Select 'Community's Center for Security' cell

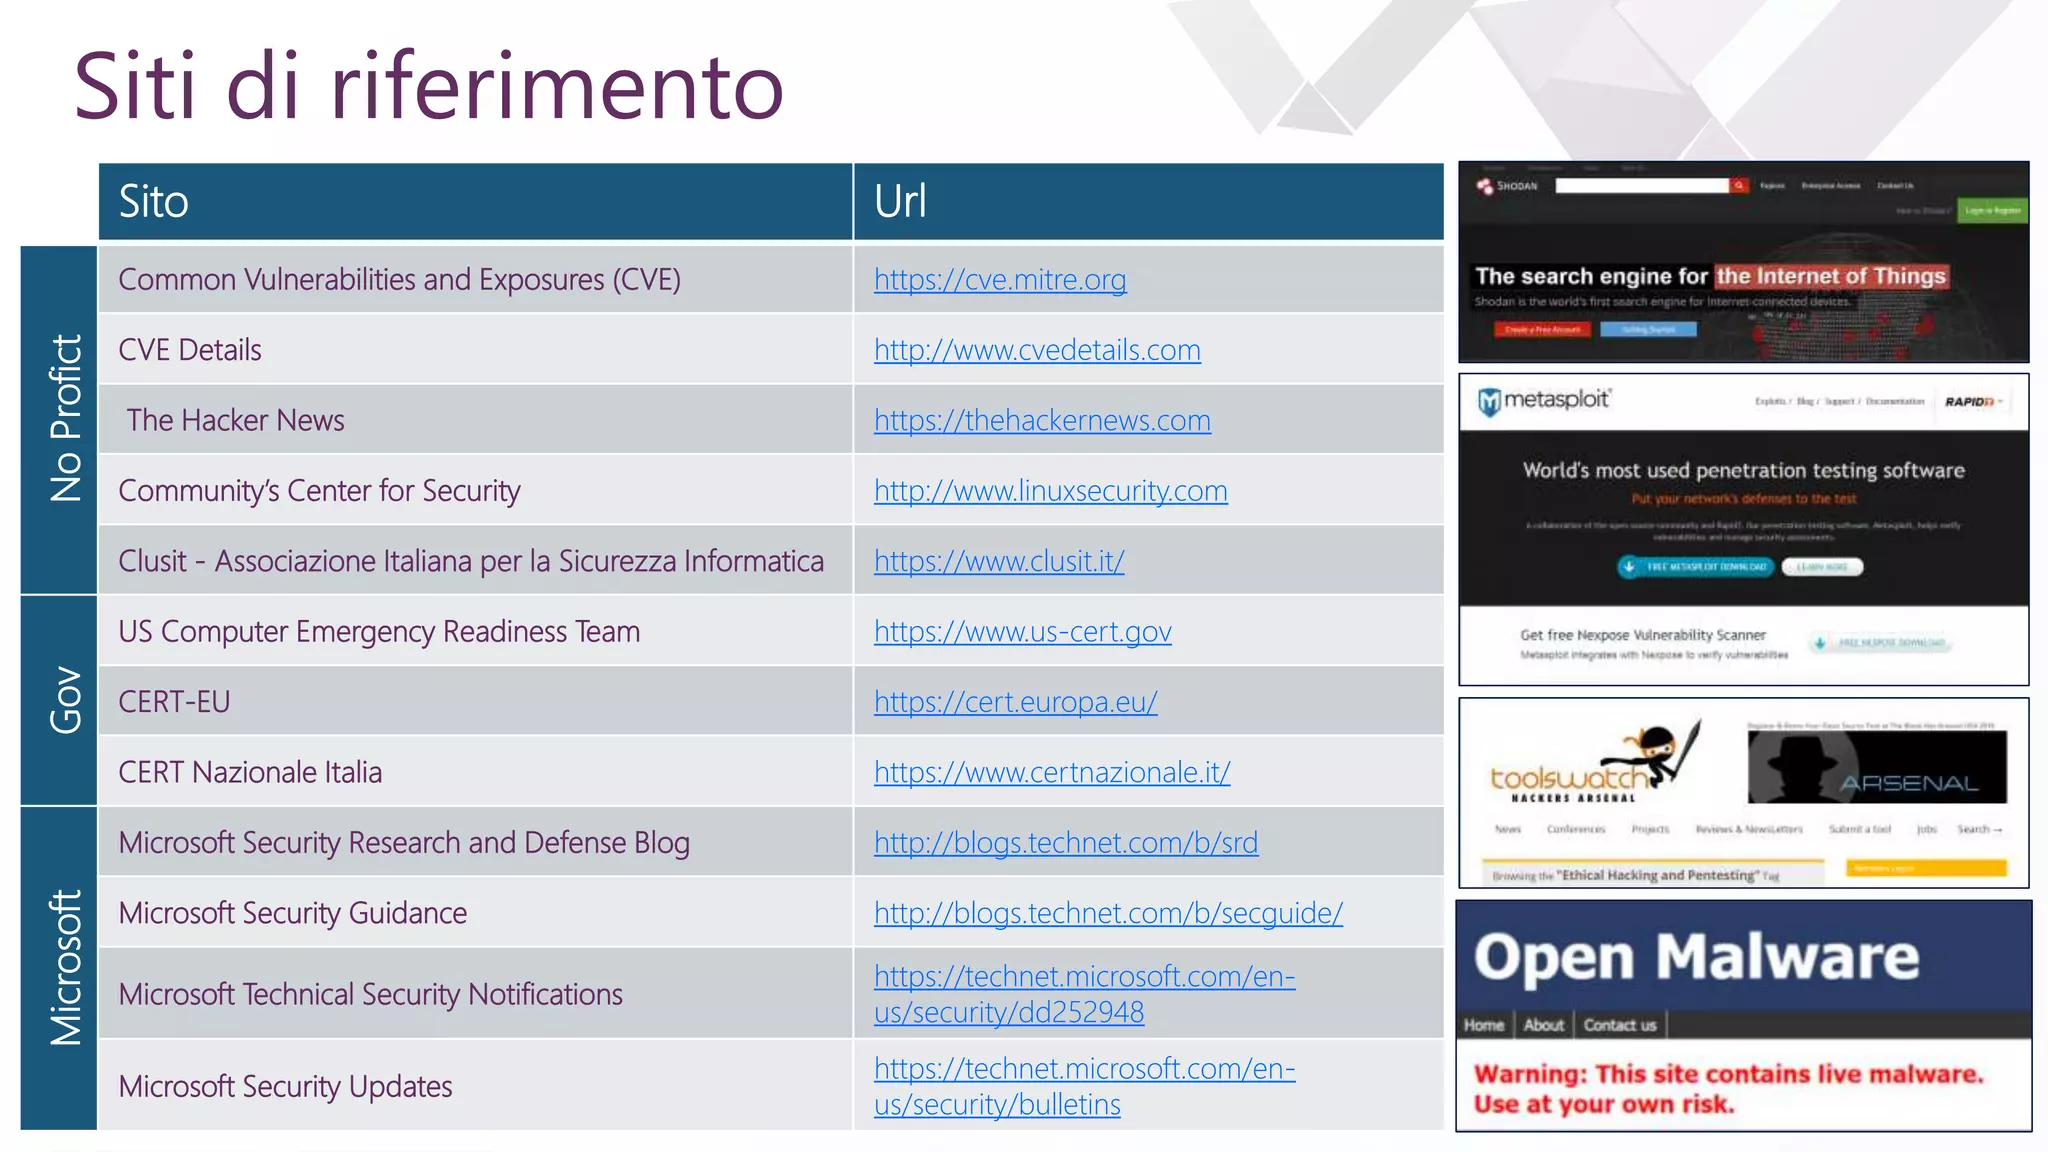pos(476,491)
